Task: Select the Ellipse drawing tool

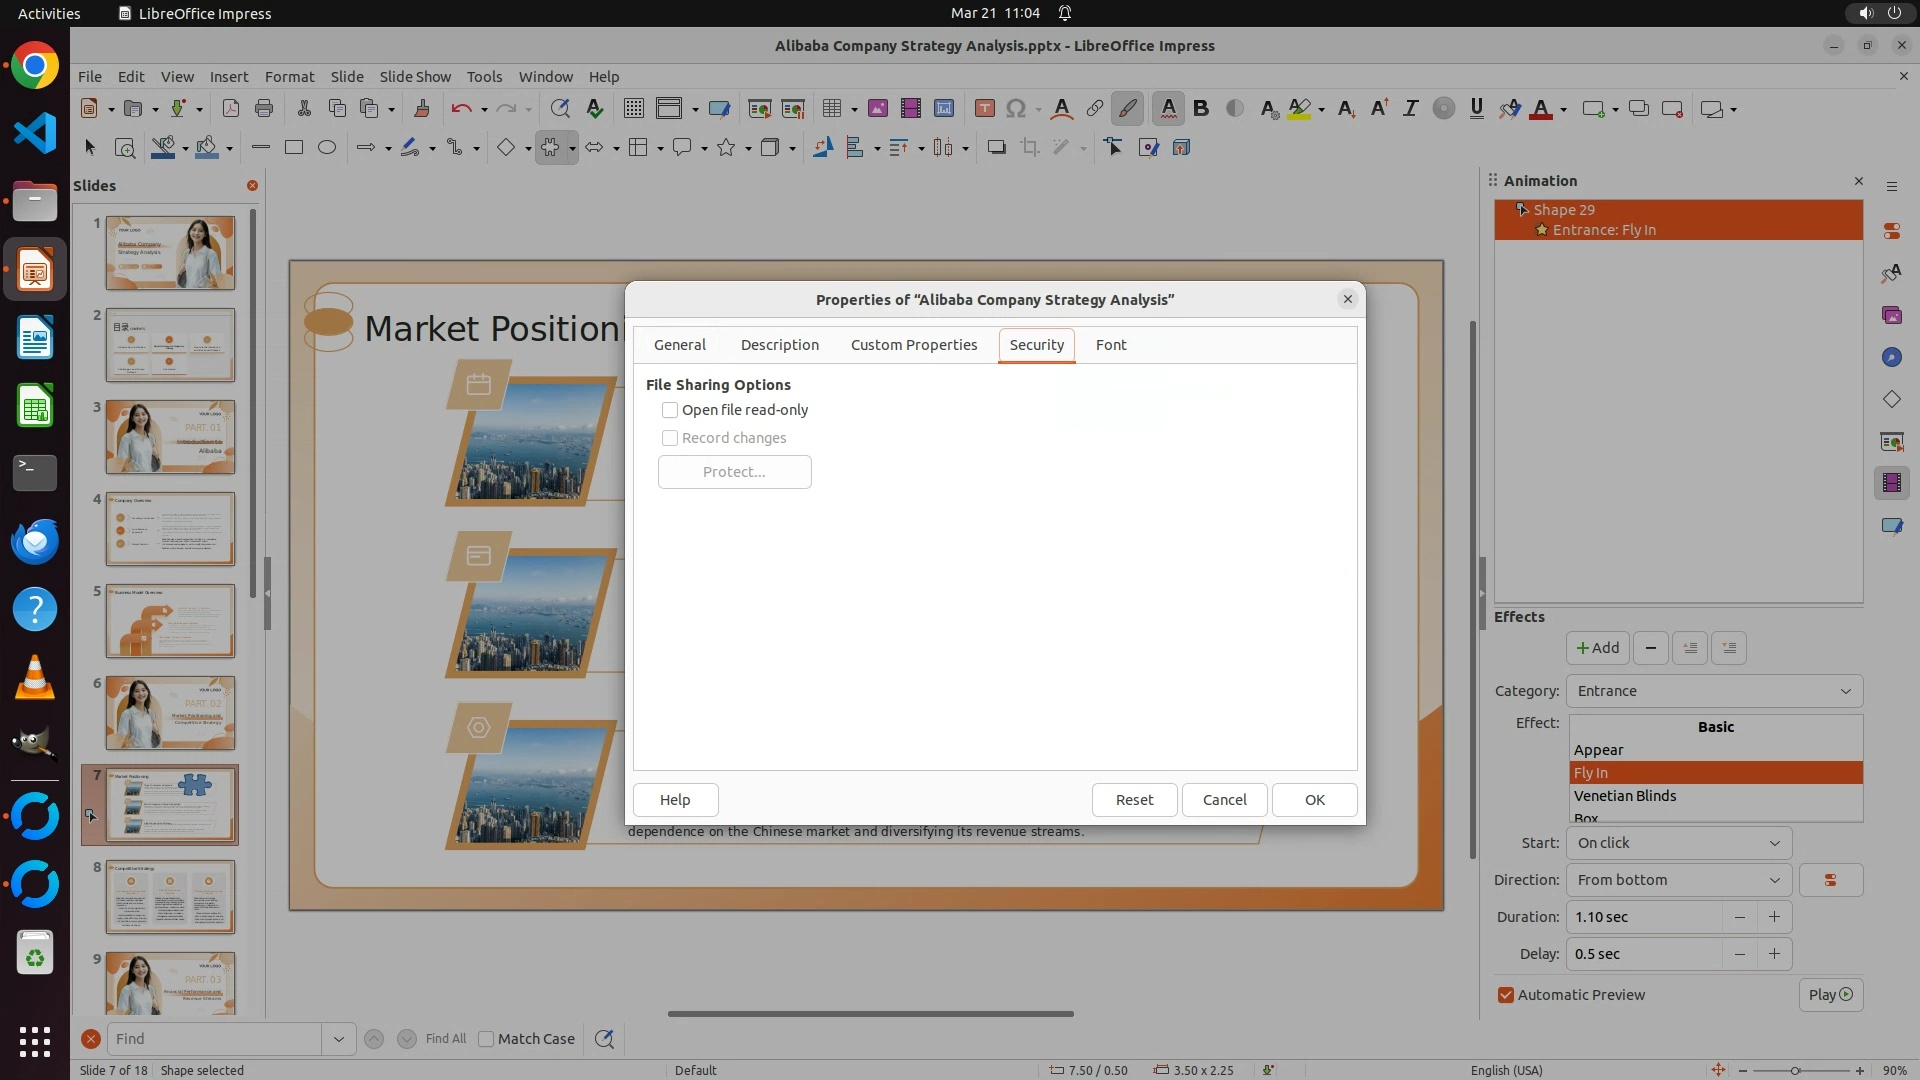Action: pos(327,148)
